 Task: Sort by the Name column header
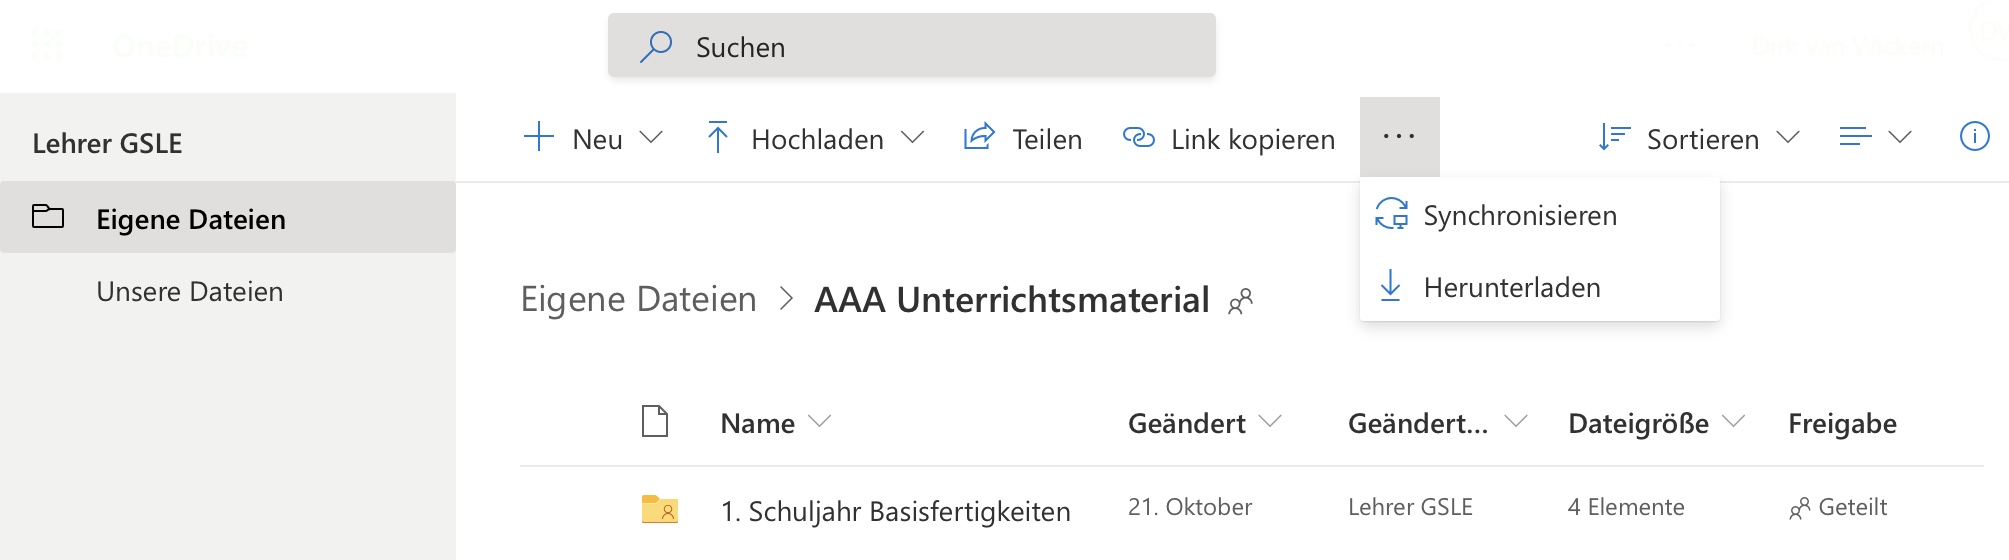click(x=758, y=424)
